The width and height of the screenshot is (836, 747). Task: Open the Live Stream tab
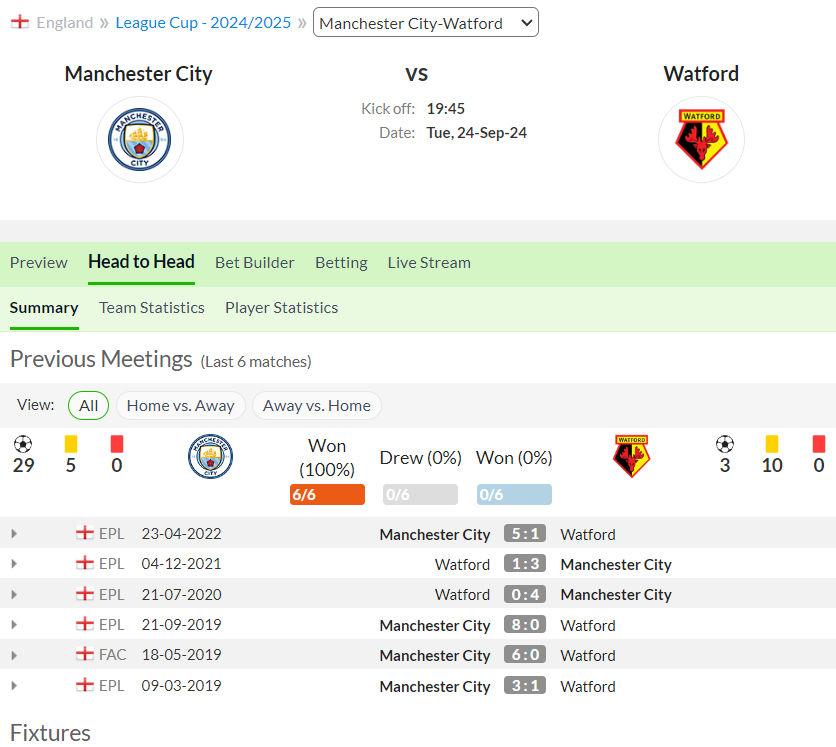point(429,263)
